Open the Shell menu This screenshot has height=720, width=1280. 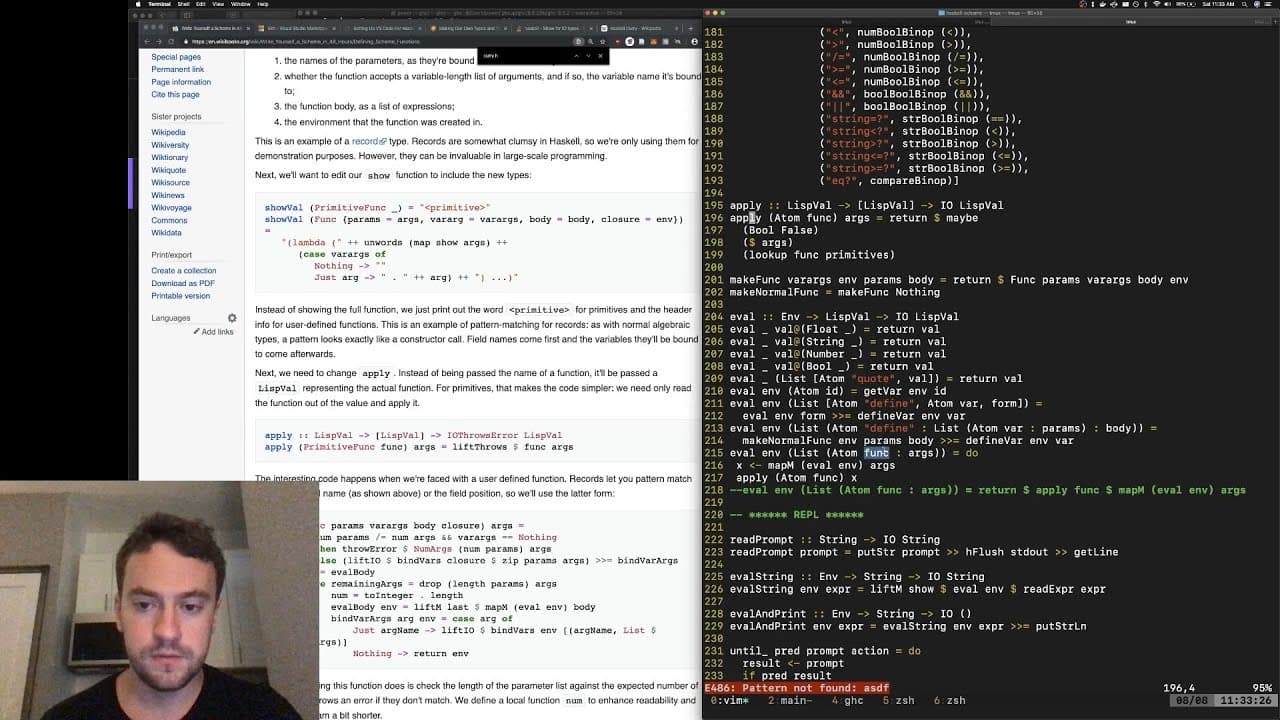(184, 4)
